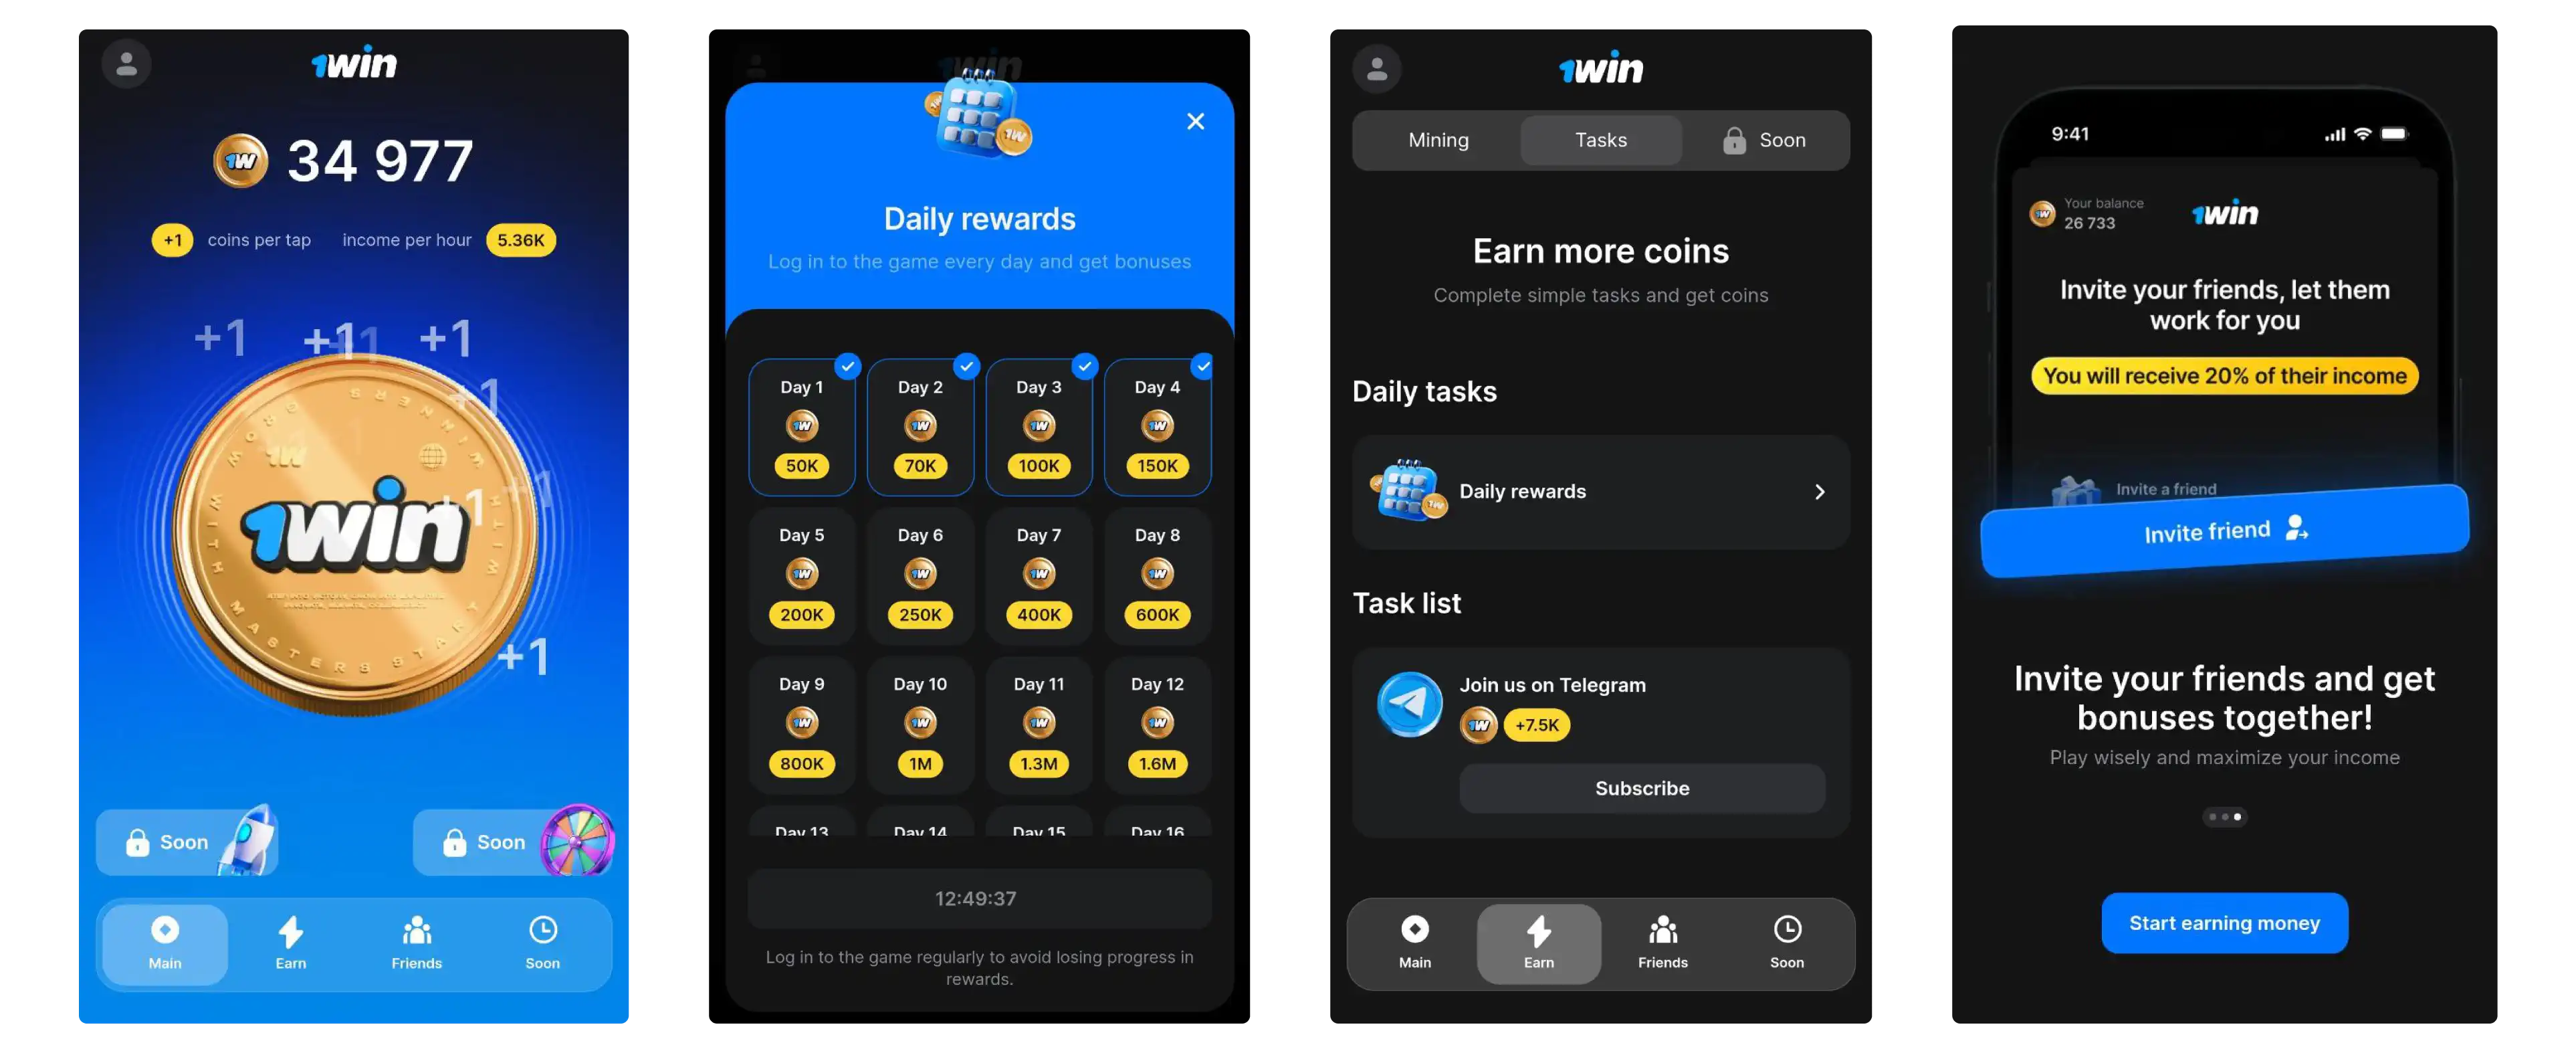Scroll the daily rewards day grid
The width and height of the screenshot is (2576, 1049).
pos(979,608)
